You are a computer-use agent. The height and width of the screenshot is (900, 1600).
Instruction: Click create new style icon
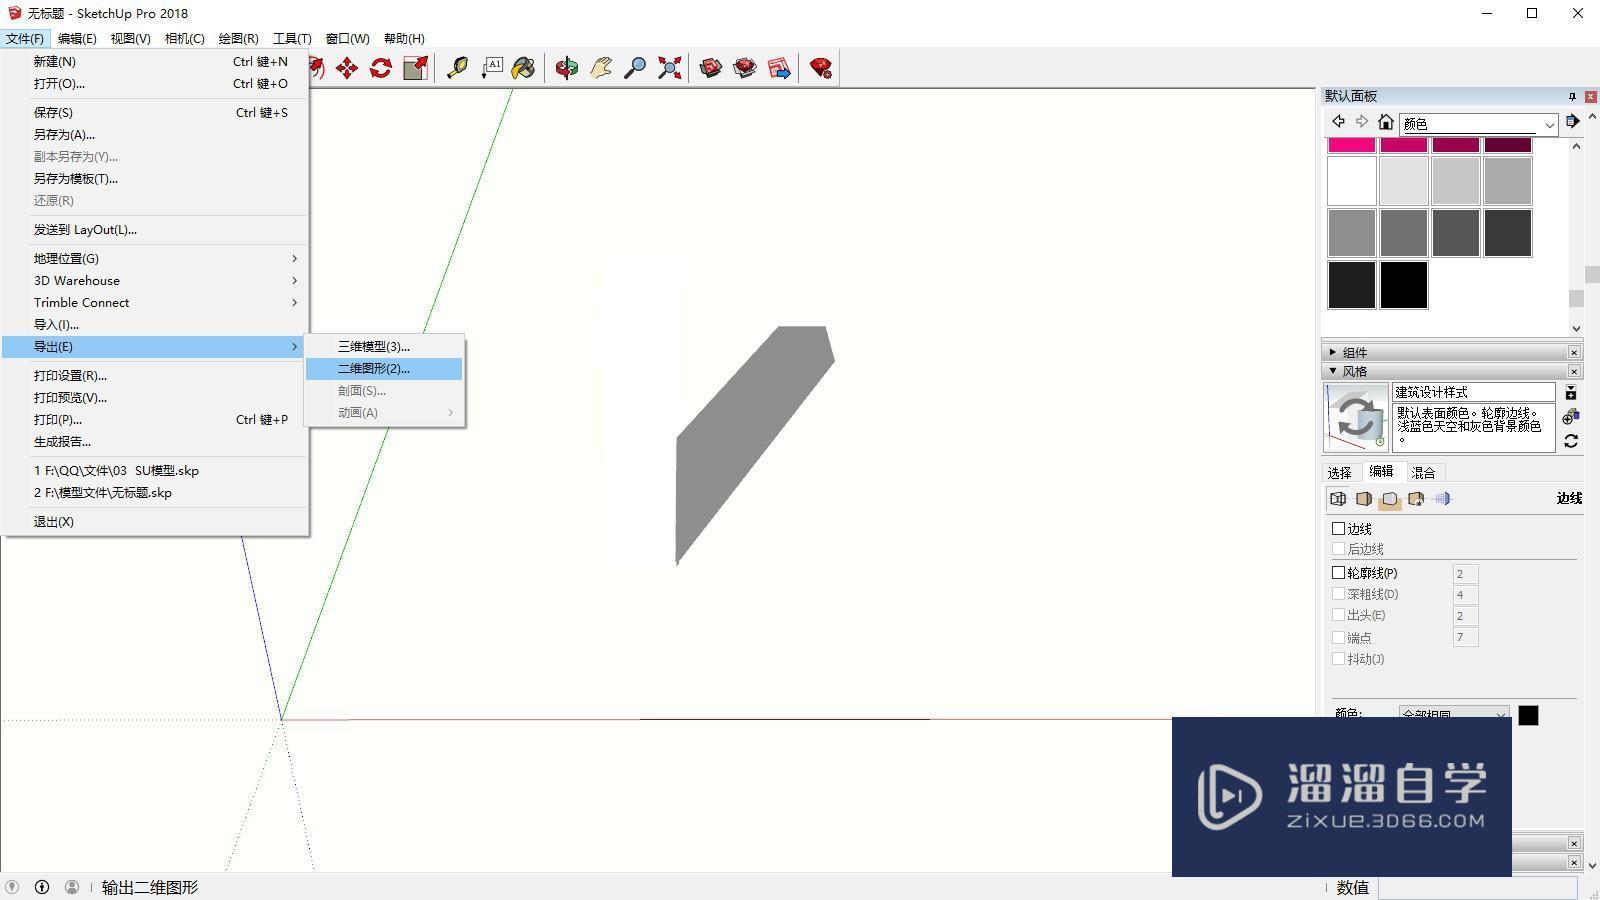(x=1570, y=417)
